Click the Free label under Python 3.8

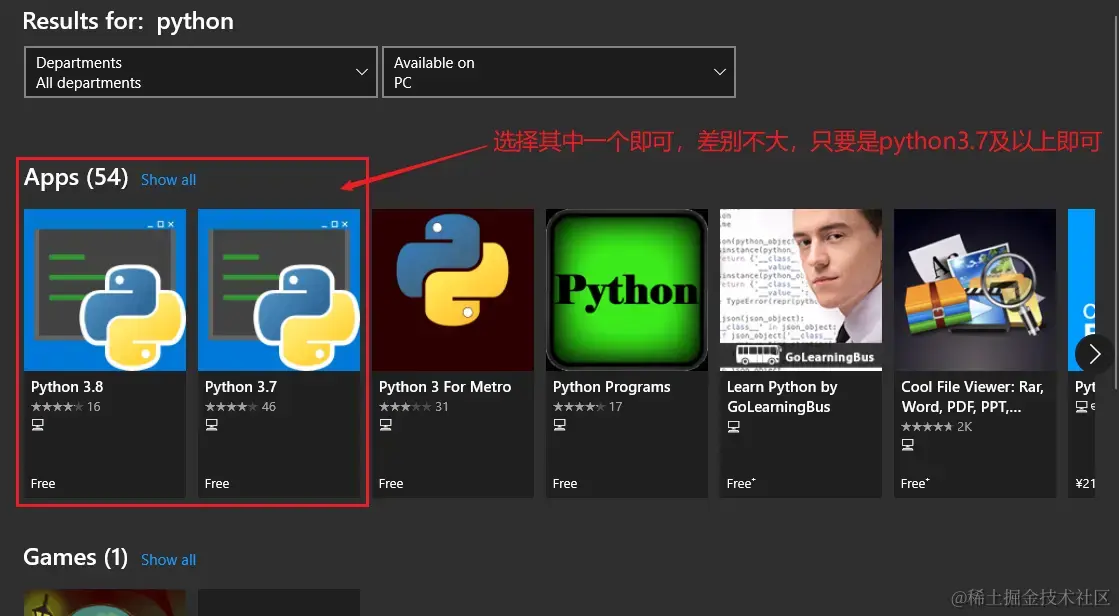pyautogui.click(x=43, y=483)
